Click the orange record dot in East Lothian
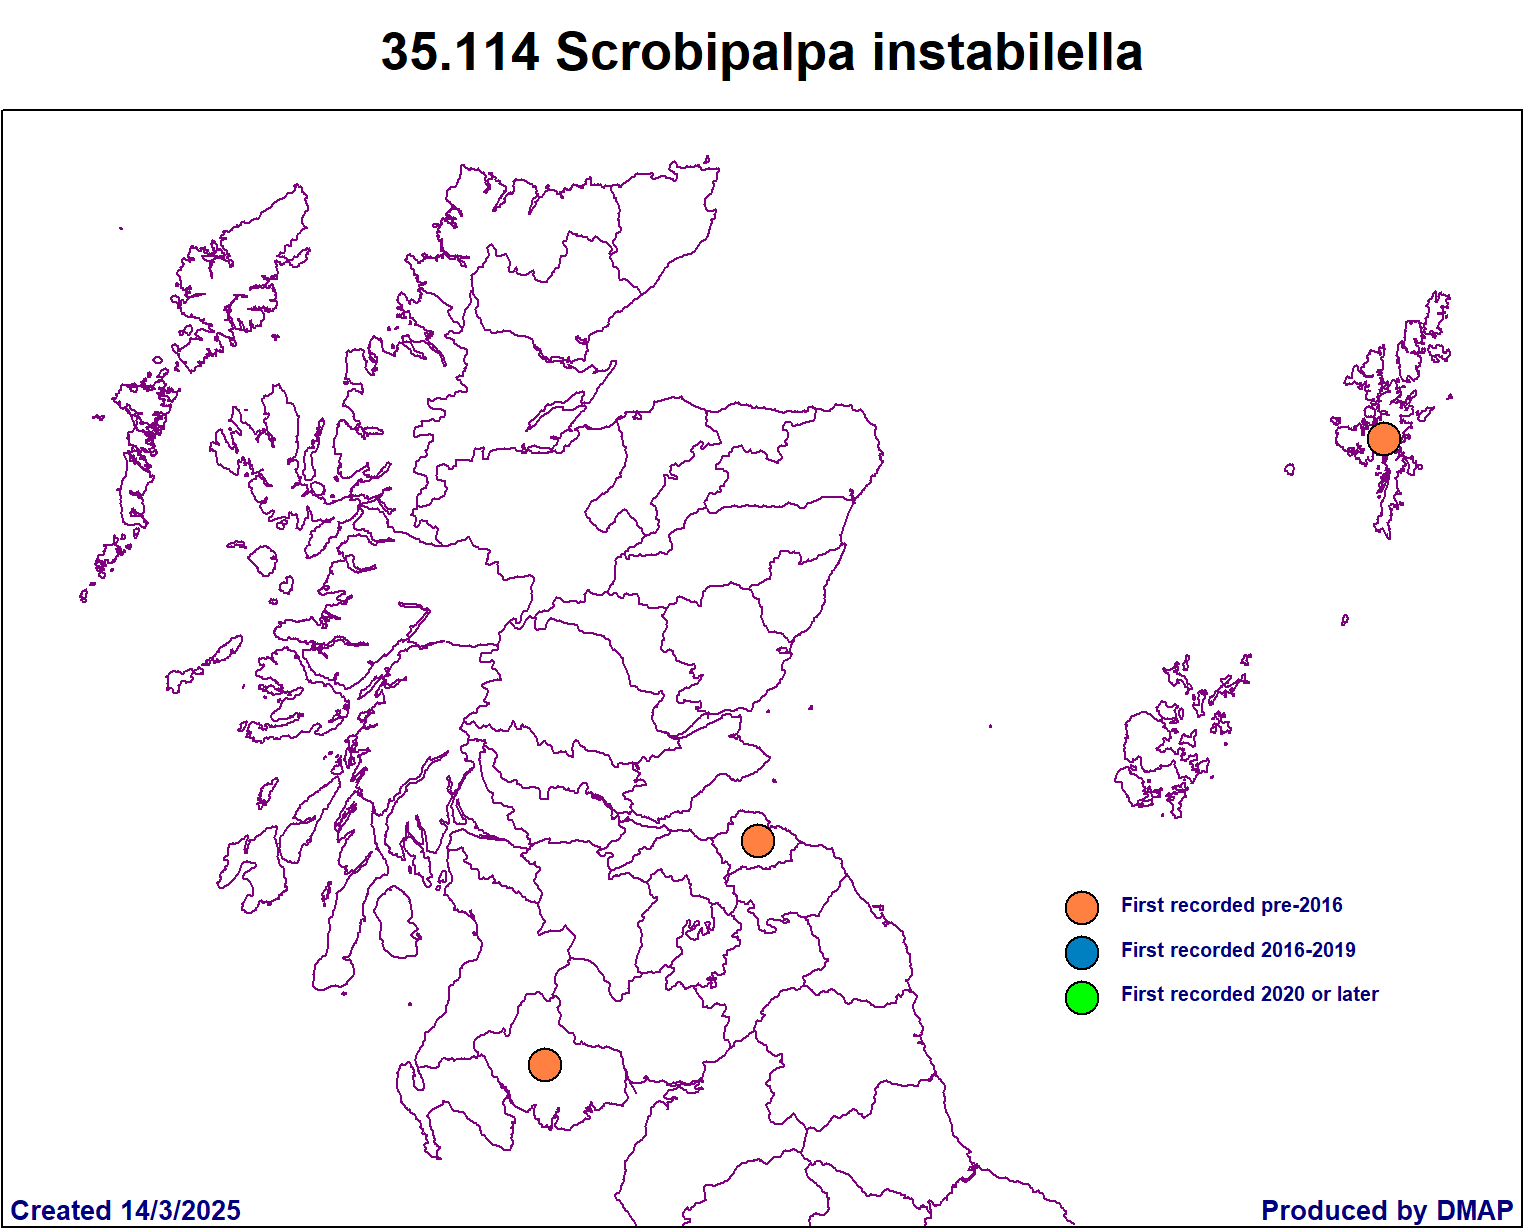The height and width of the screenshot is (1230, 1526). pos(758,841)
